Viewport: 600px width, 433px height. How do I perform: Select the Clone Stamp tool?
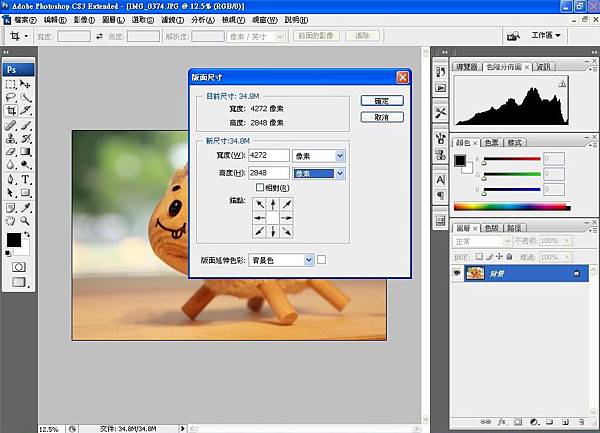pyautogui.click(x=11, y=138)
